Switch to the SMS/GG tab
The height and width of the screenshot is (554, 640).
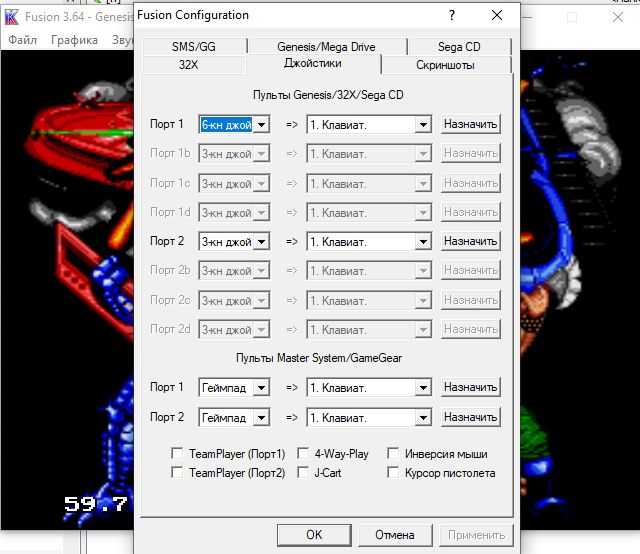(x=194, y=47)
